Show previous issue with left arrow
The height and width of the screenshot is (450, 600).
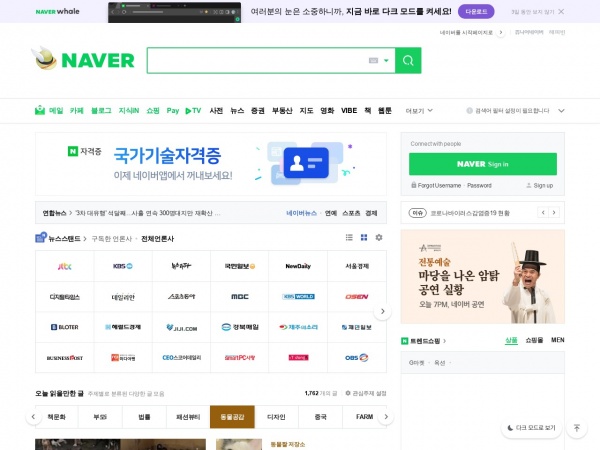pos(543,212)
